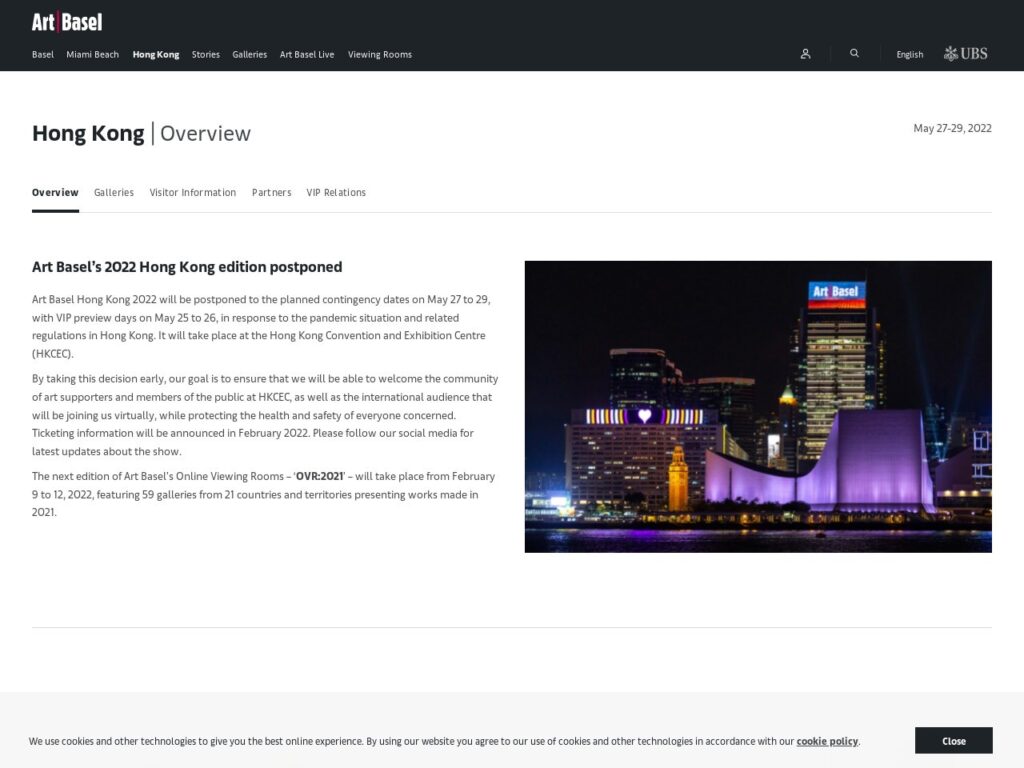This screenshot has height=768, width=1024.
Task: Switch to the Galleries sub-tab
Action: pyautogui.click(x=114, y=193)
